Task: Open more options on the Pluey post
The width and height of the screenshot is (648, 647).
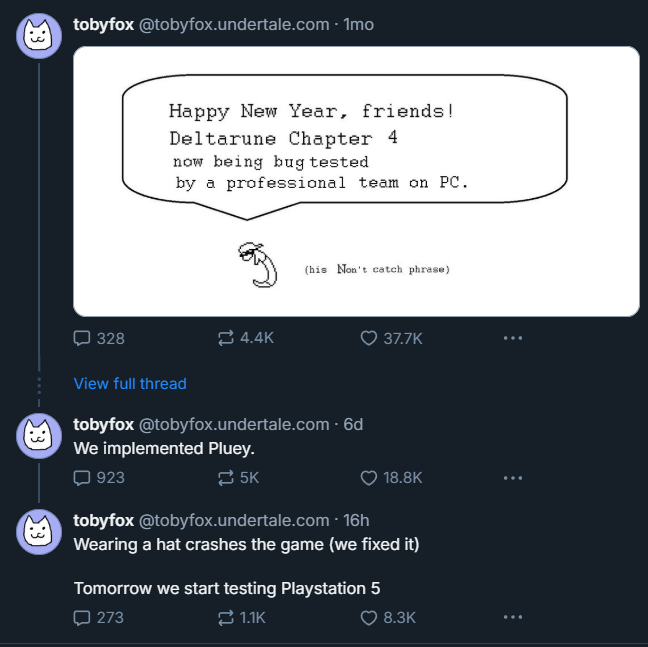Action: point(512,477)
